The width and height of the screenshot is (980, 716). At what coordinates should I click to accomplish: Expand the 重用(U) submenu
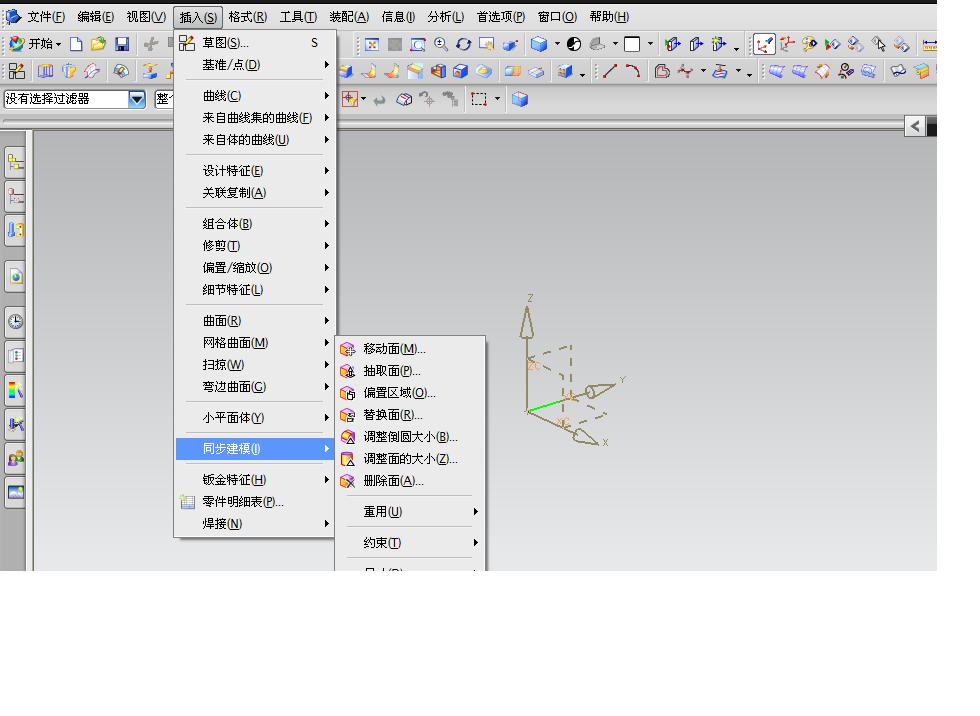tap(411, 512)
